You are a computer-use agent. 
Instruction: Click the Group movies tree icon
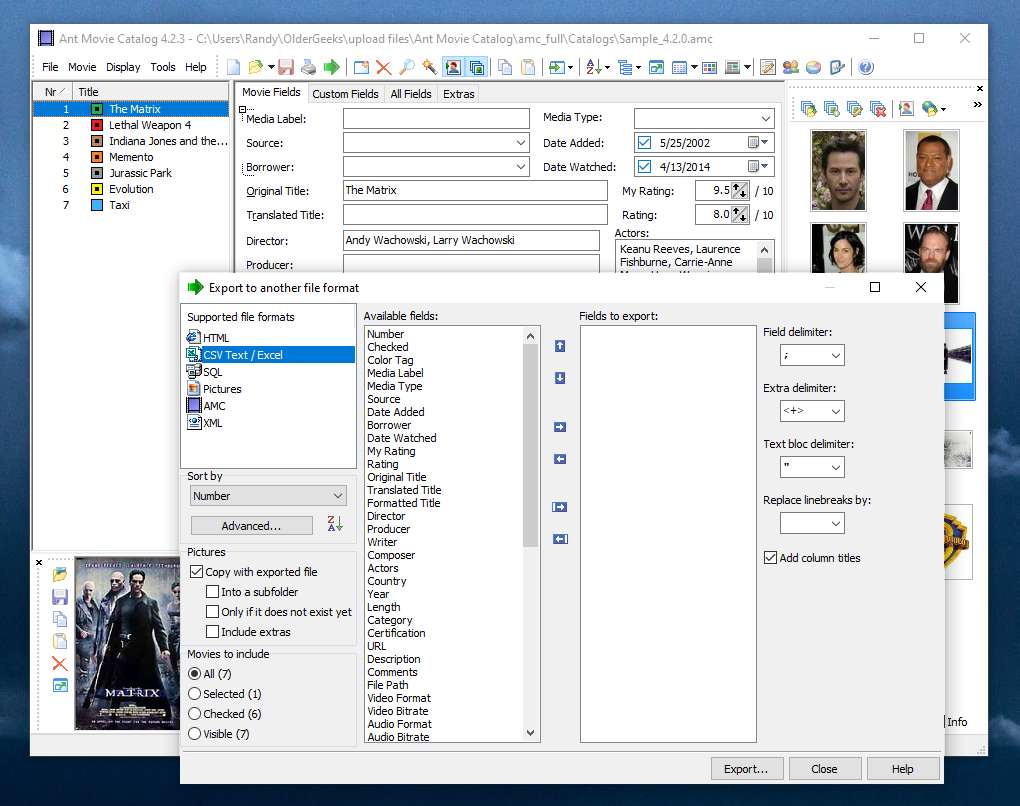(x=625, y=67)
